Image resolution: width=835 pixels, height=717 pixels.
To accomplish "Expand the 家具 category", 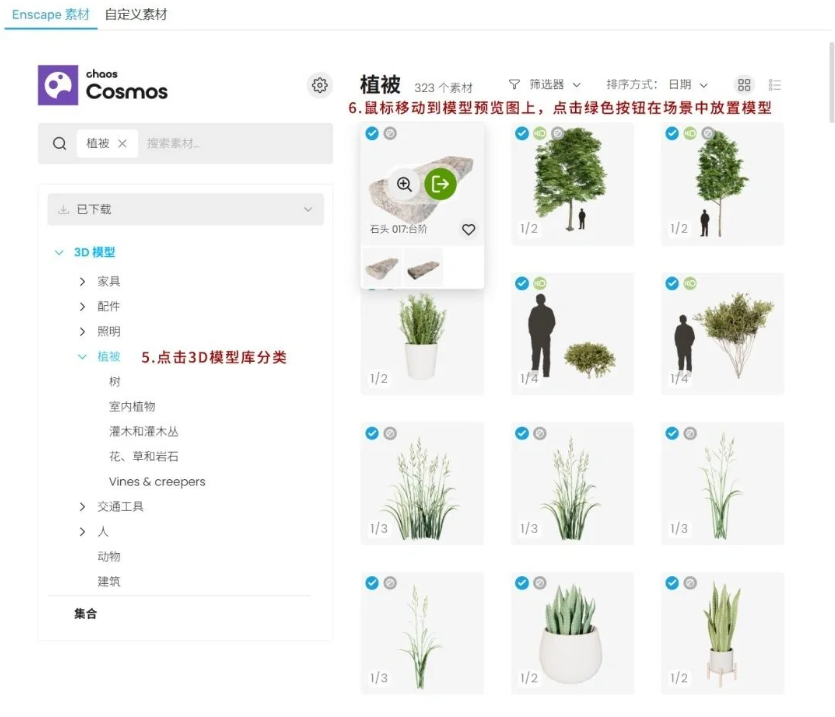I will click(82, 282).
